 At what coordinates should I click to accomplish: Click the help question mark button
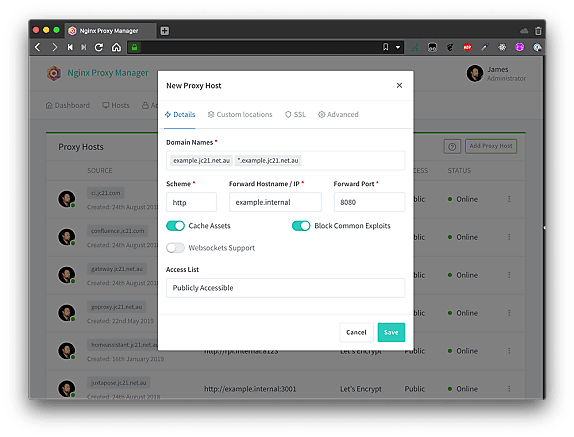(452, 146)
